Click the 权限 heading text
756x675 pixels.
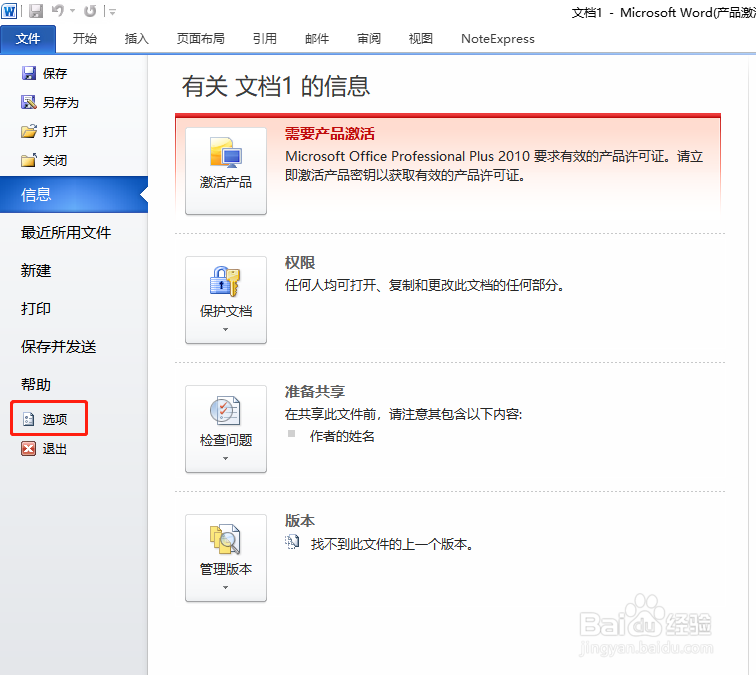click(x=300, y=262)
